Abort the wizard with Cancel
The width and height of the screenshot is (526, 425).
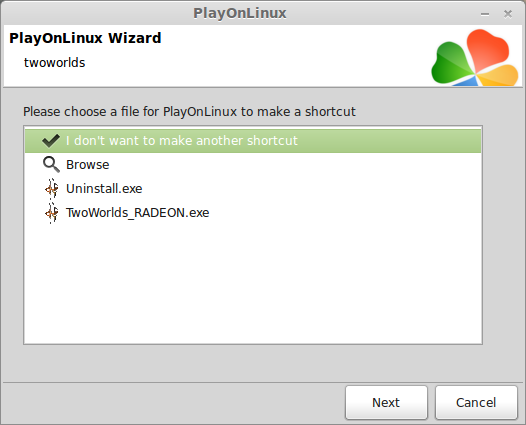coord(476,402)
